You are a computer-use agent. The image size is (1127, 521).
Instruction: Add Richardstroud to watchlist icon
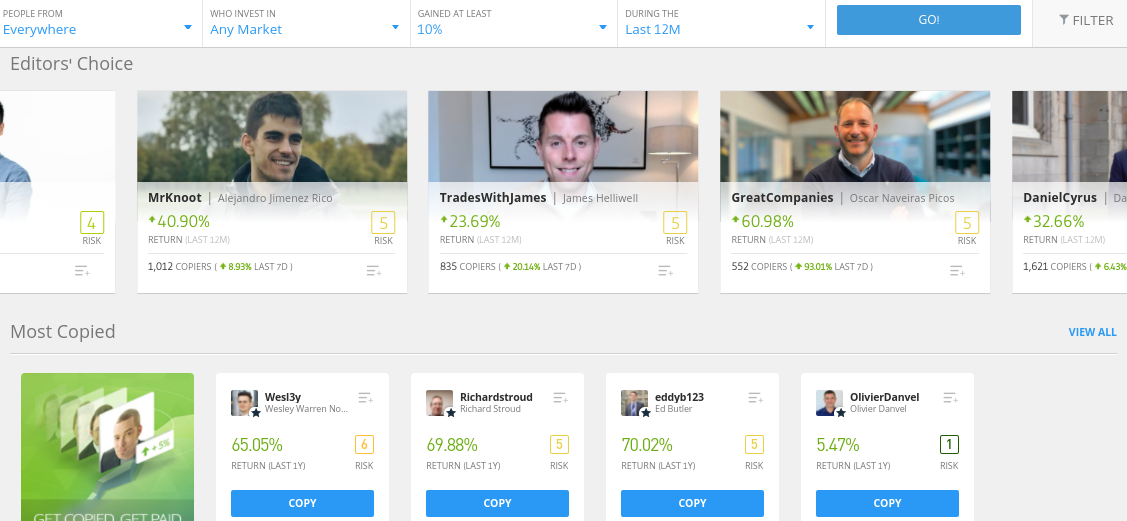coord(561,397)
